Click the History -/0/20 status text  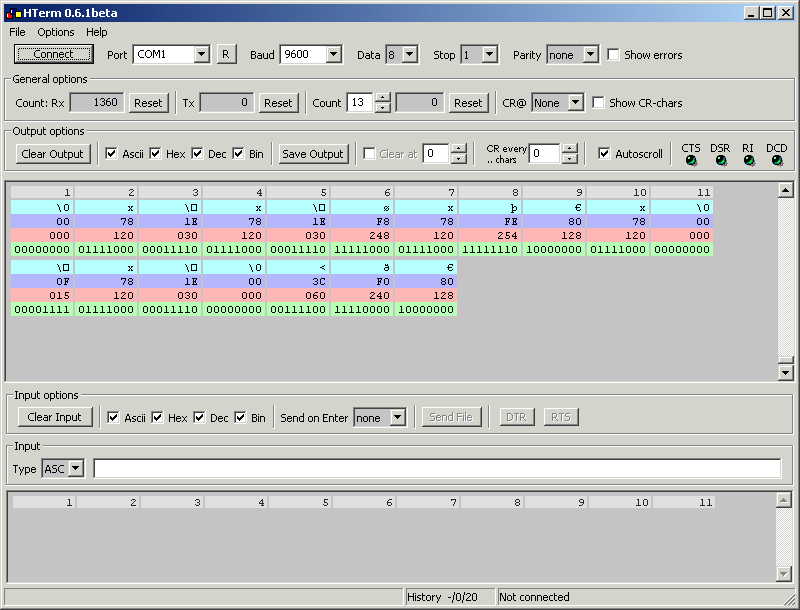point(442,597)
